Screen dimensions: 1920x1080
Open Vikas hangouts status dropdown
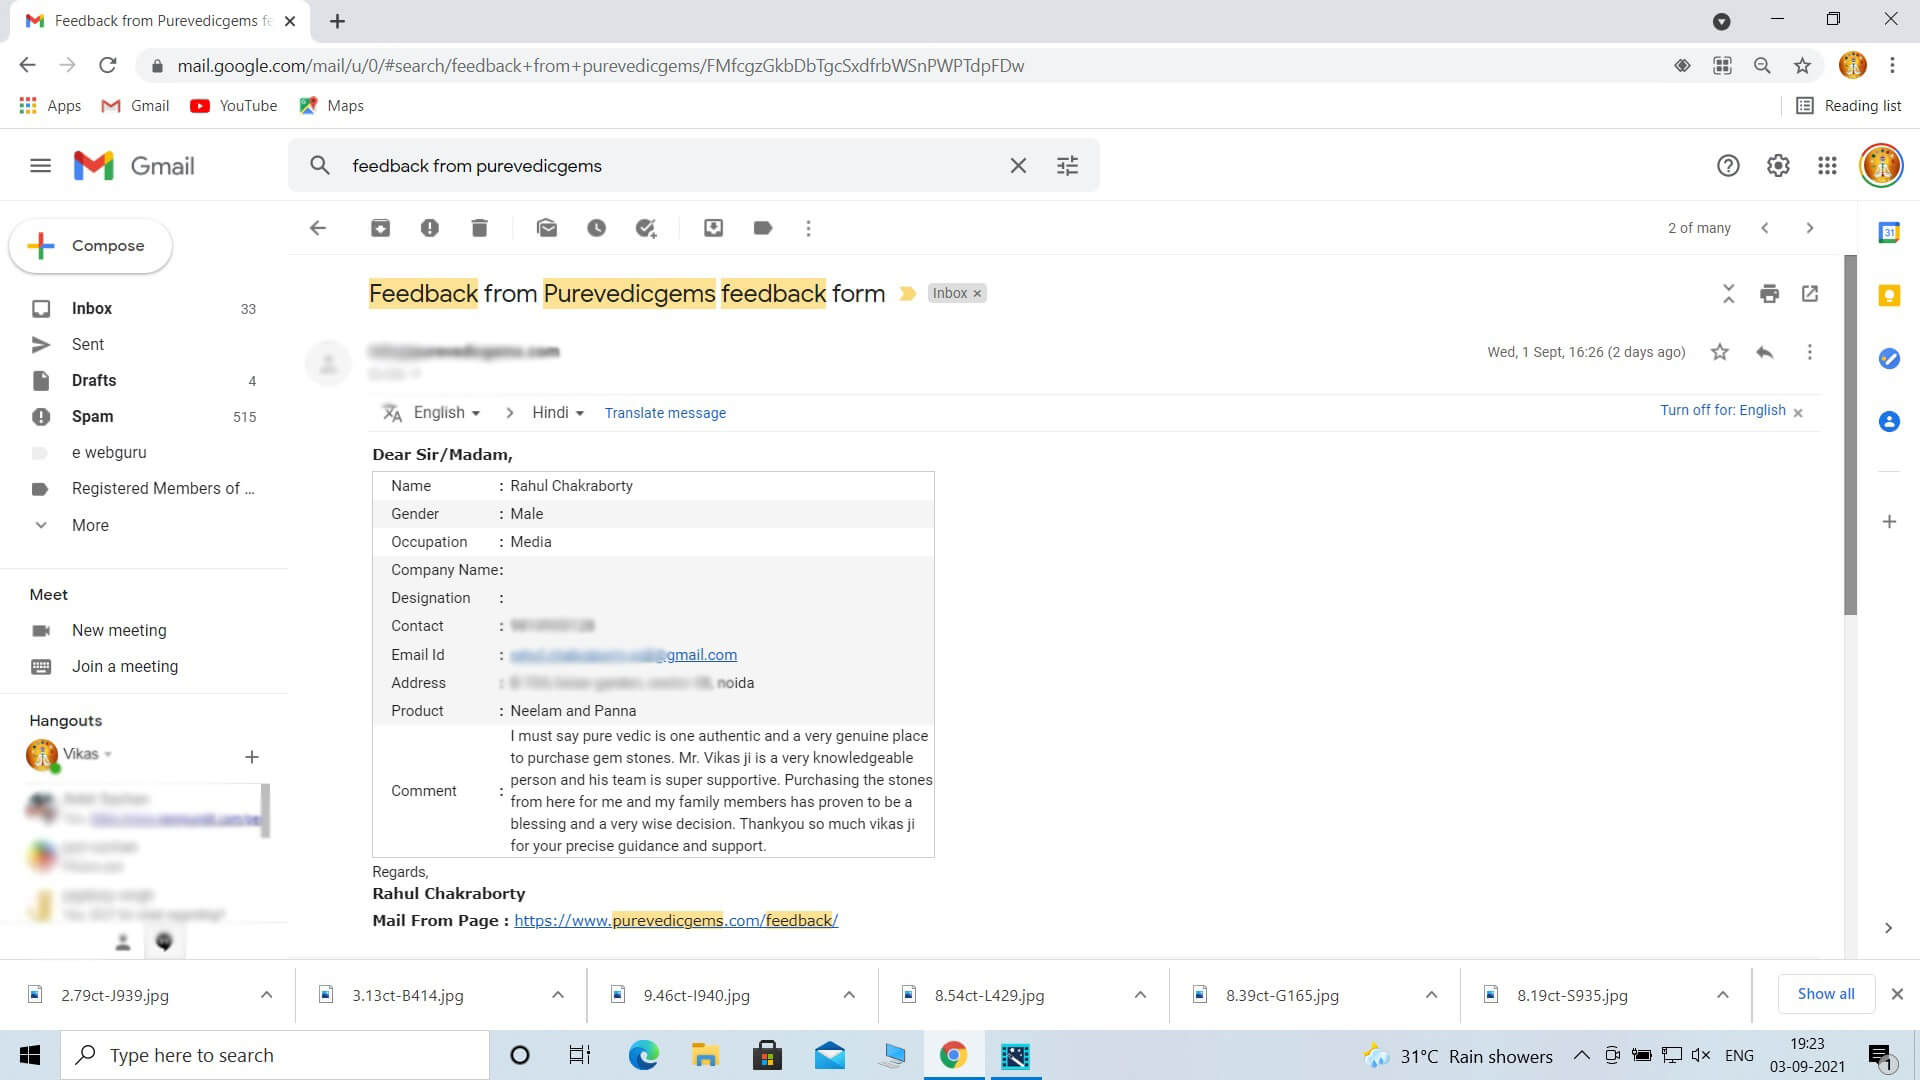(x=108, y=755)
